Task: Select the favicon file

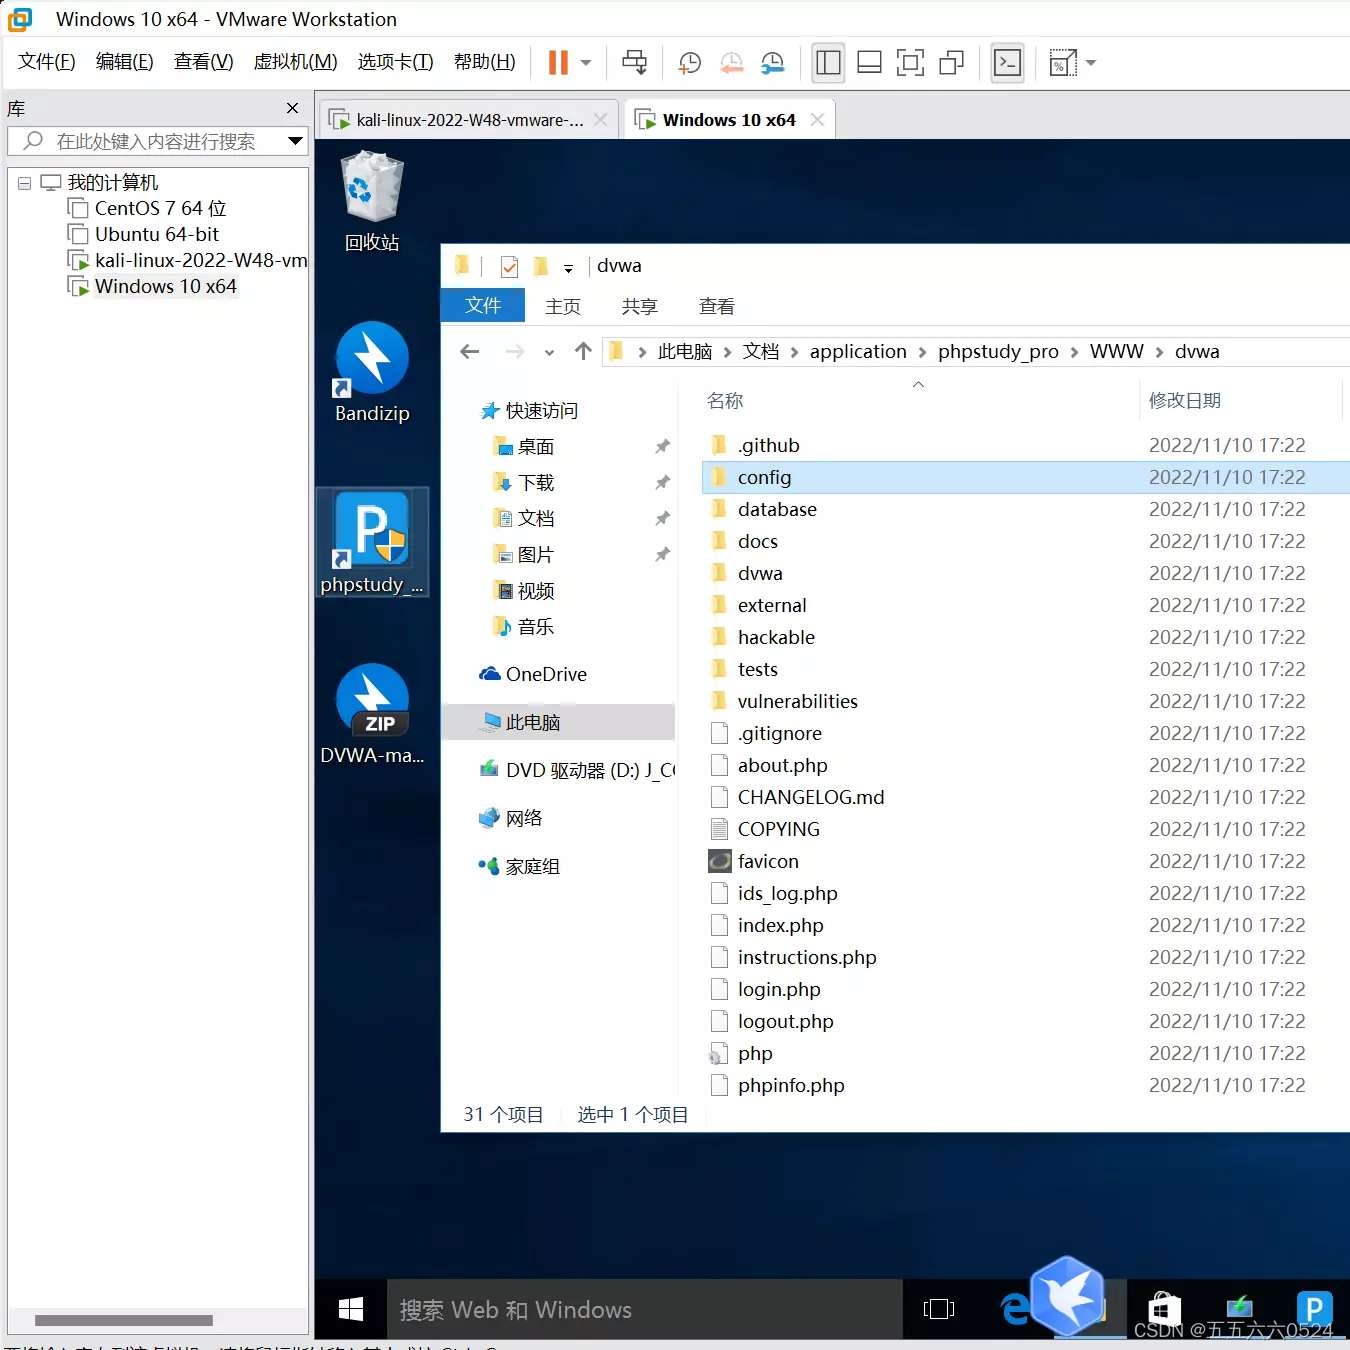Action: point(767,861)
